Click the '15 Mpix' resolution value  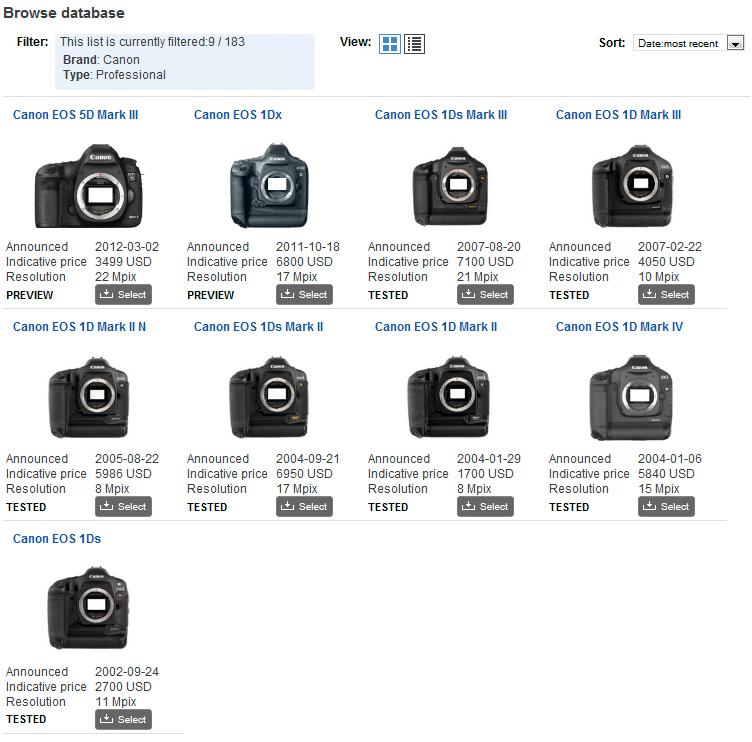point(659,489)
